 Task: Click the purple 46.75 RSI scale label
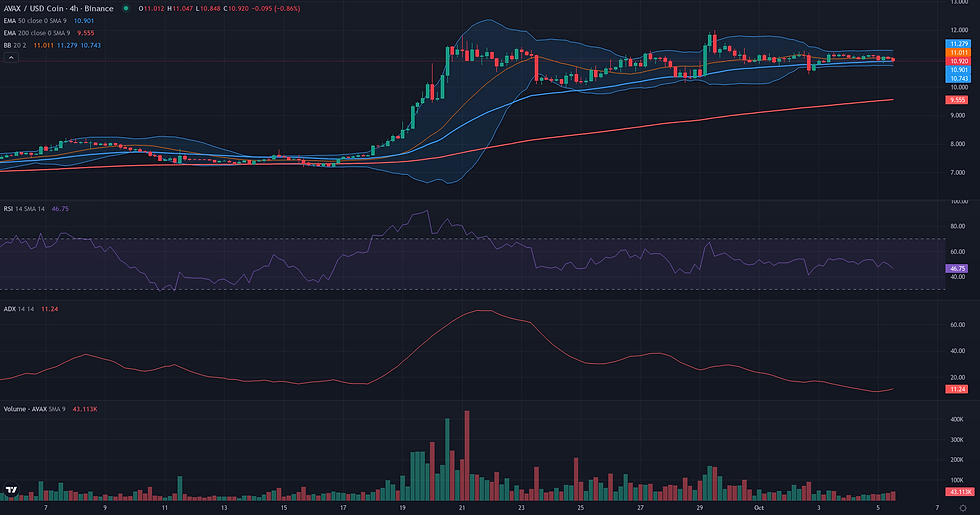click(957, 269)
